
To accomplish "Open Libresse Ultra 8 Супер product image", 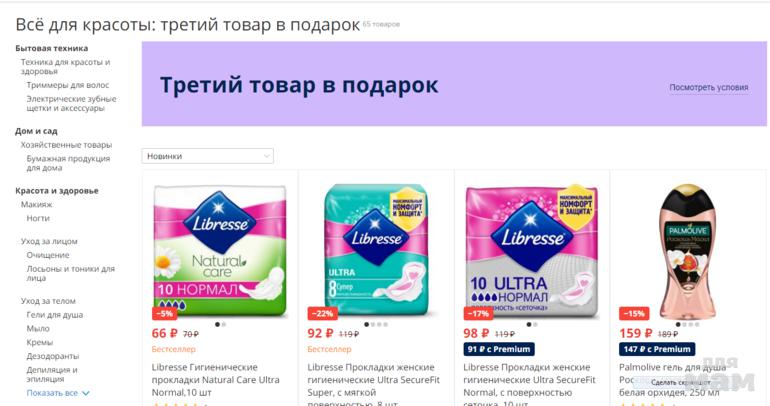I will coord(376,250).
